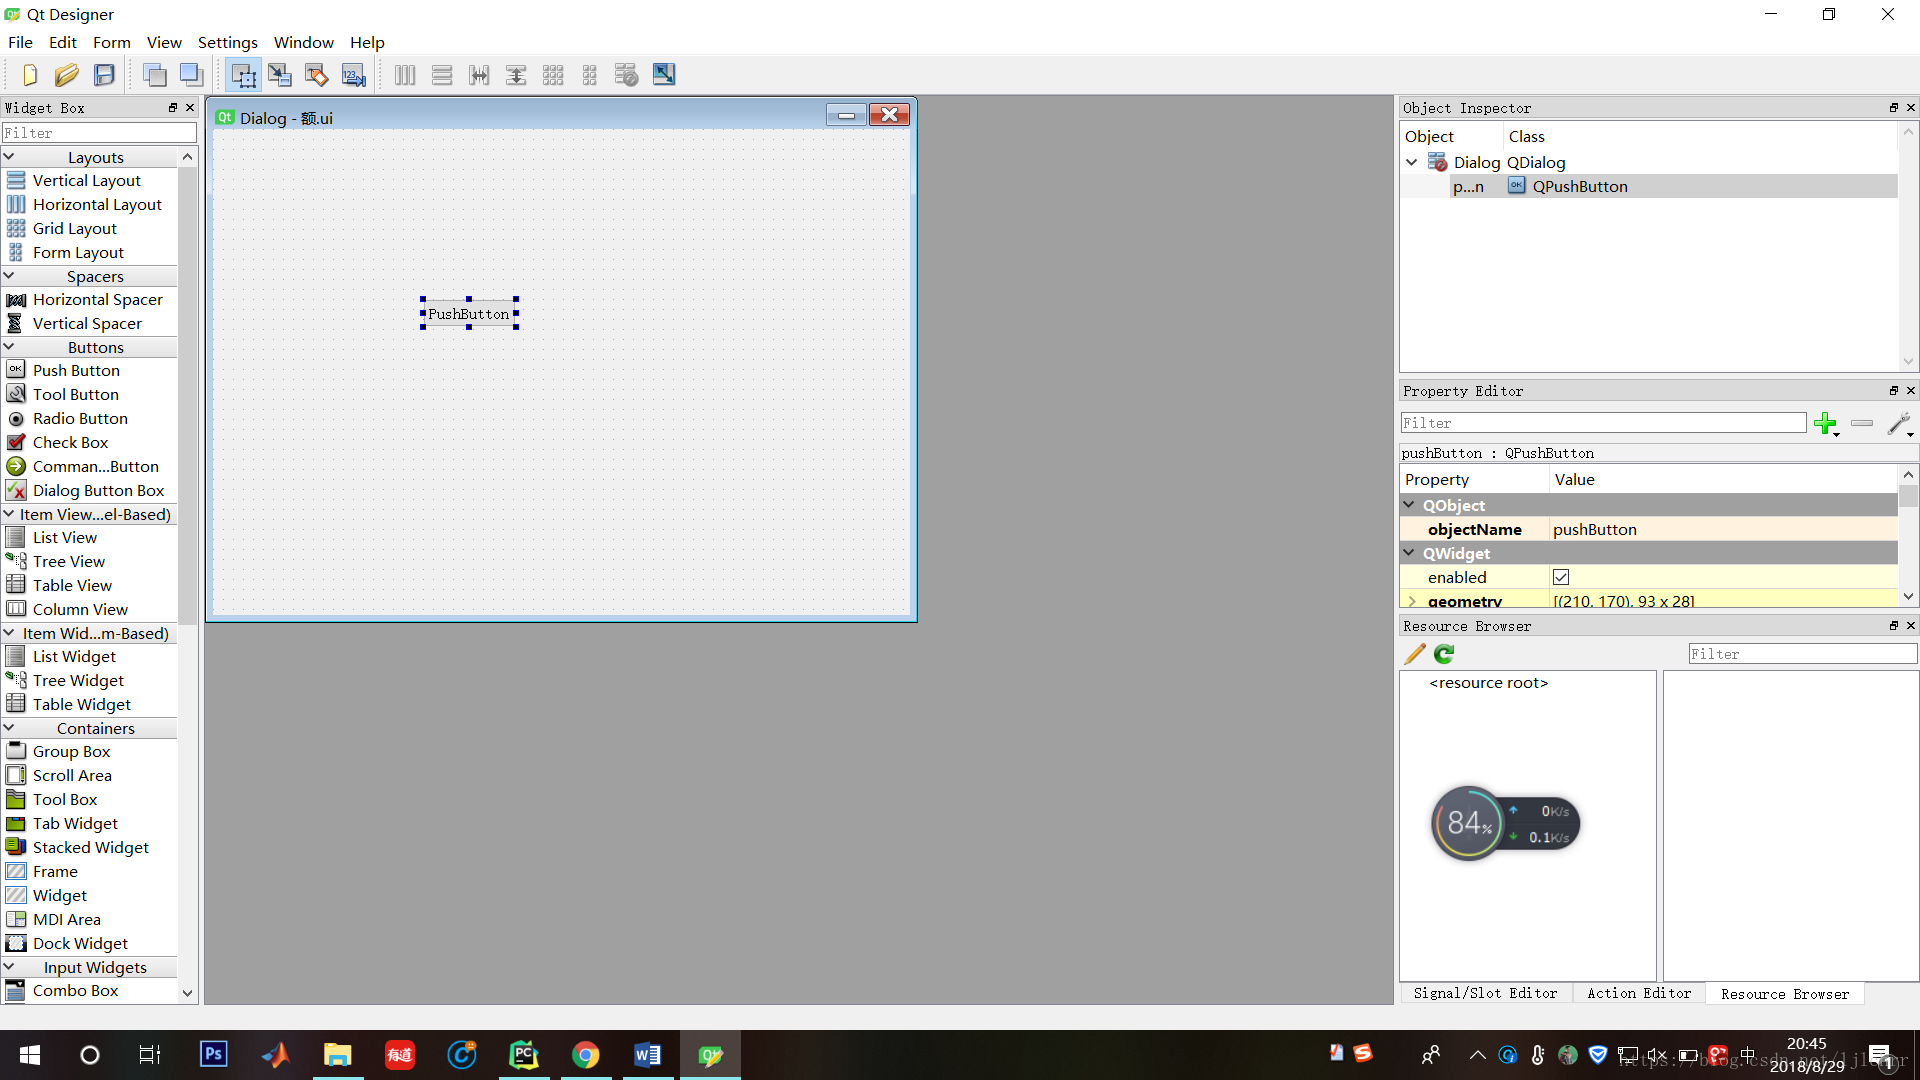The width and height of the screenshot is (1920, 1080).
Task: Click the Adjust Size toolbar icon
Action: [664, 75]
